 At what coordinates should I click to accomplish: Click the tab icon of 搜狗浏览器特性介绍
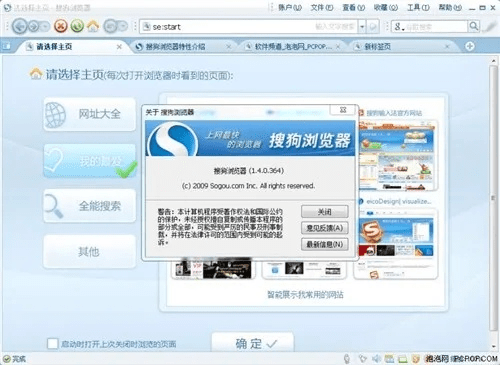click(139, 47)
